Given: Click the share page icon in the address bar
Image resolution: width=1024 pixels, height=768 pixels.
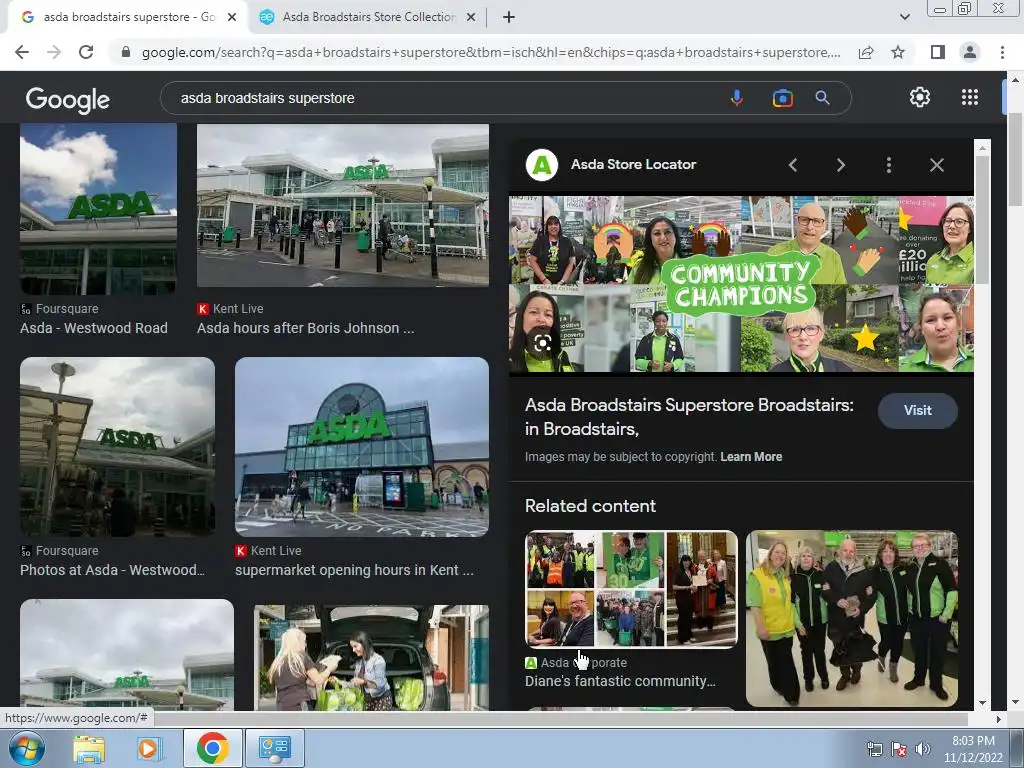Looking at the screenshot, I should pyautogui.click(x=866, y=52).
